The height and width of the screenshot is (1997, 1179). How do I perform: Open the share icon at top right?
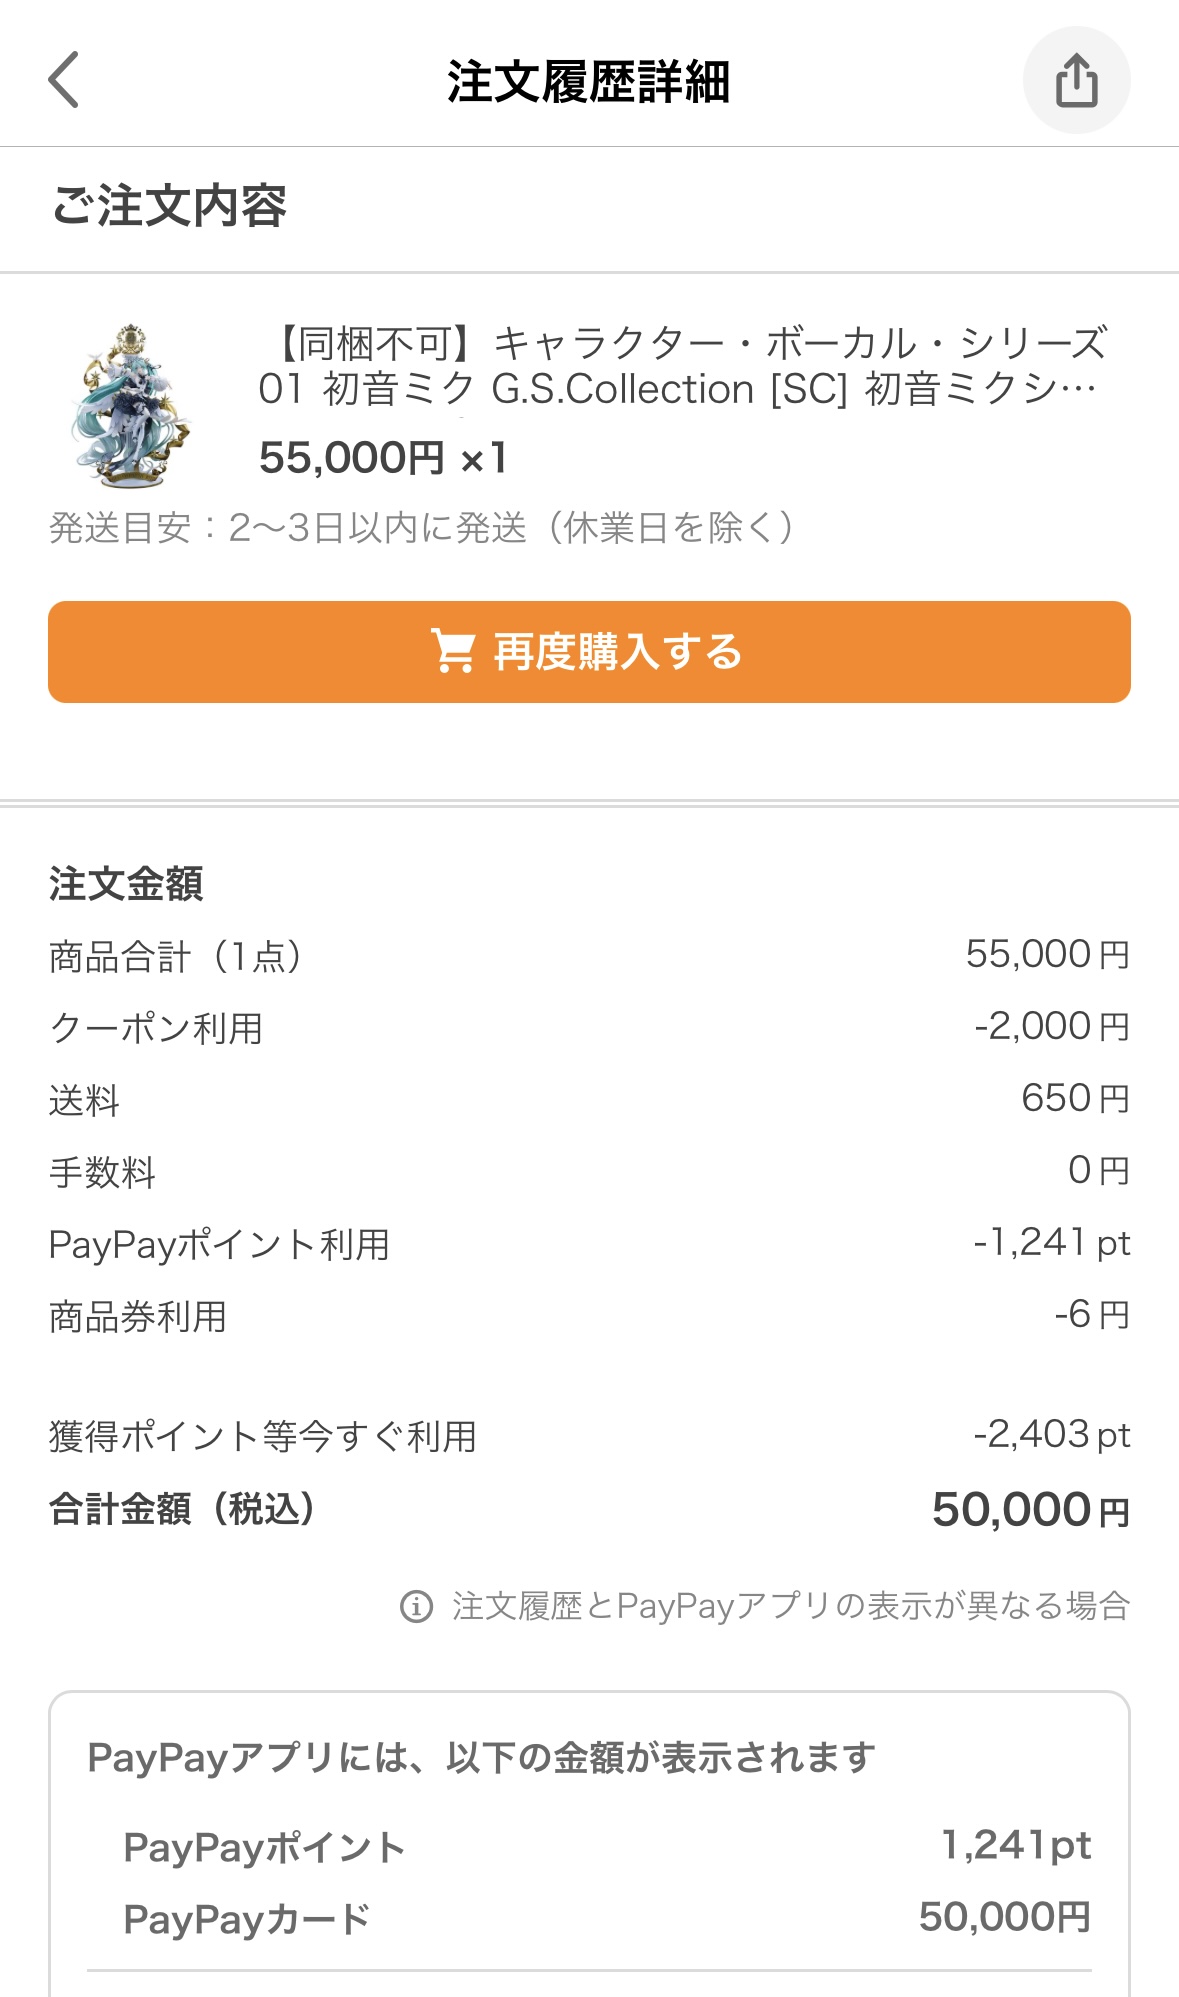click(x=1076, y=80)
